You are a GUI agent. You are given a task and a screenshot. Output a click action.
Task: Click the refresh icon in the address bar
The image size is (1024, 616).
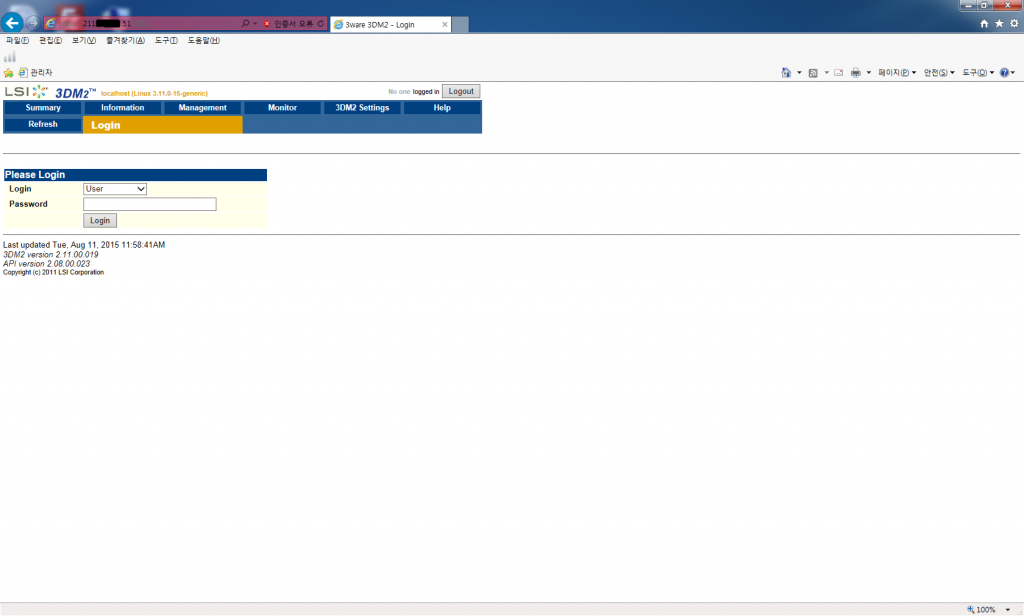click(x=320, y=23)
